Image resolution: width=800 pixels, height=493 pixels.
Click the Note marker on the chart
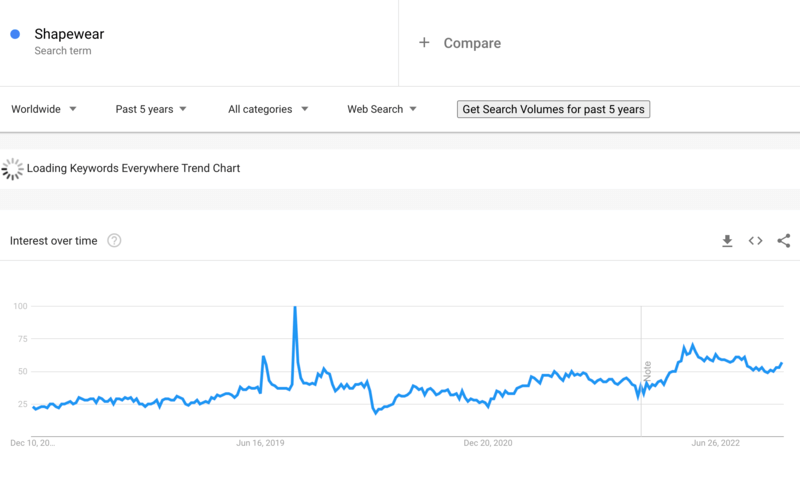[x=648, y=372]
